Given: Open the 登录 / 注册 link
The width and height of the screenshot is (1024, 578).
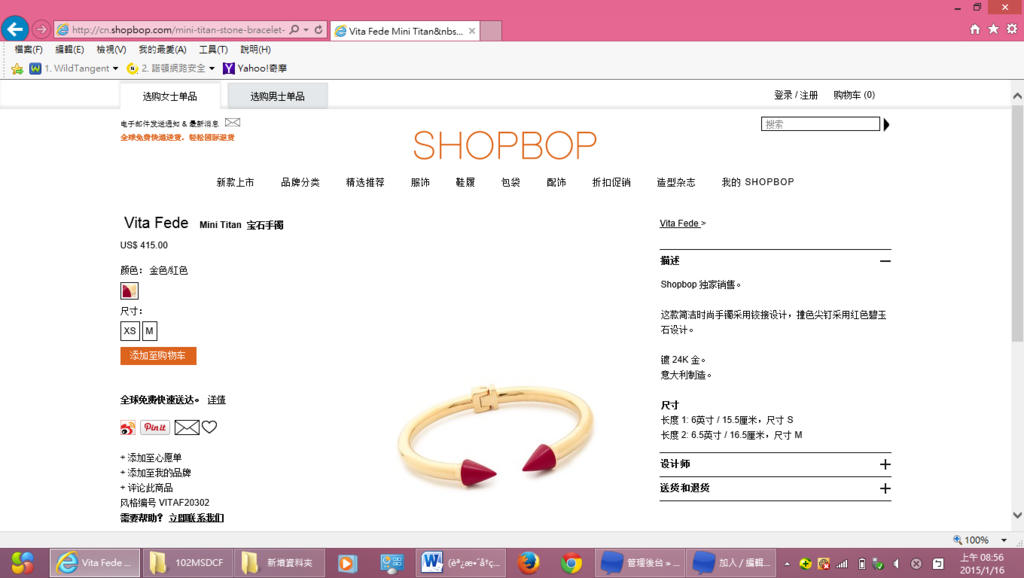Looking at the screenshot, I should pyautogui.click(x=796, y=95).
